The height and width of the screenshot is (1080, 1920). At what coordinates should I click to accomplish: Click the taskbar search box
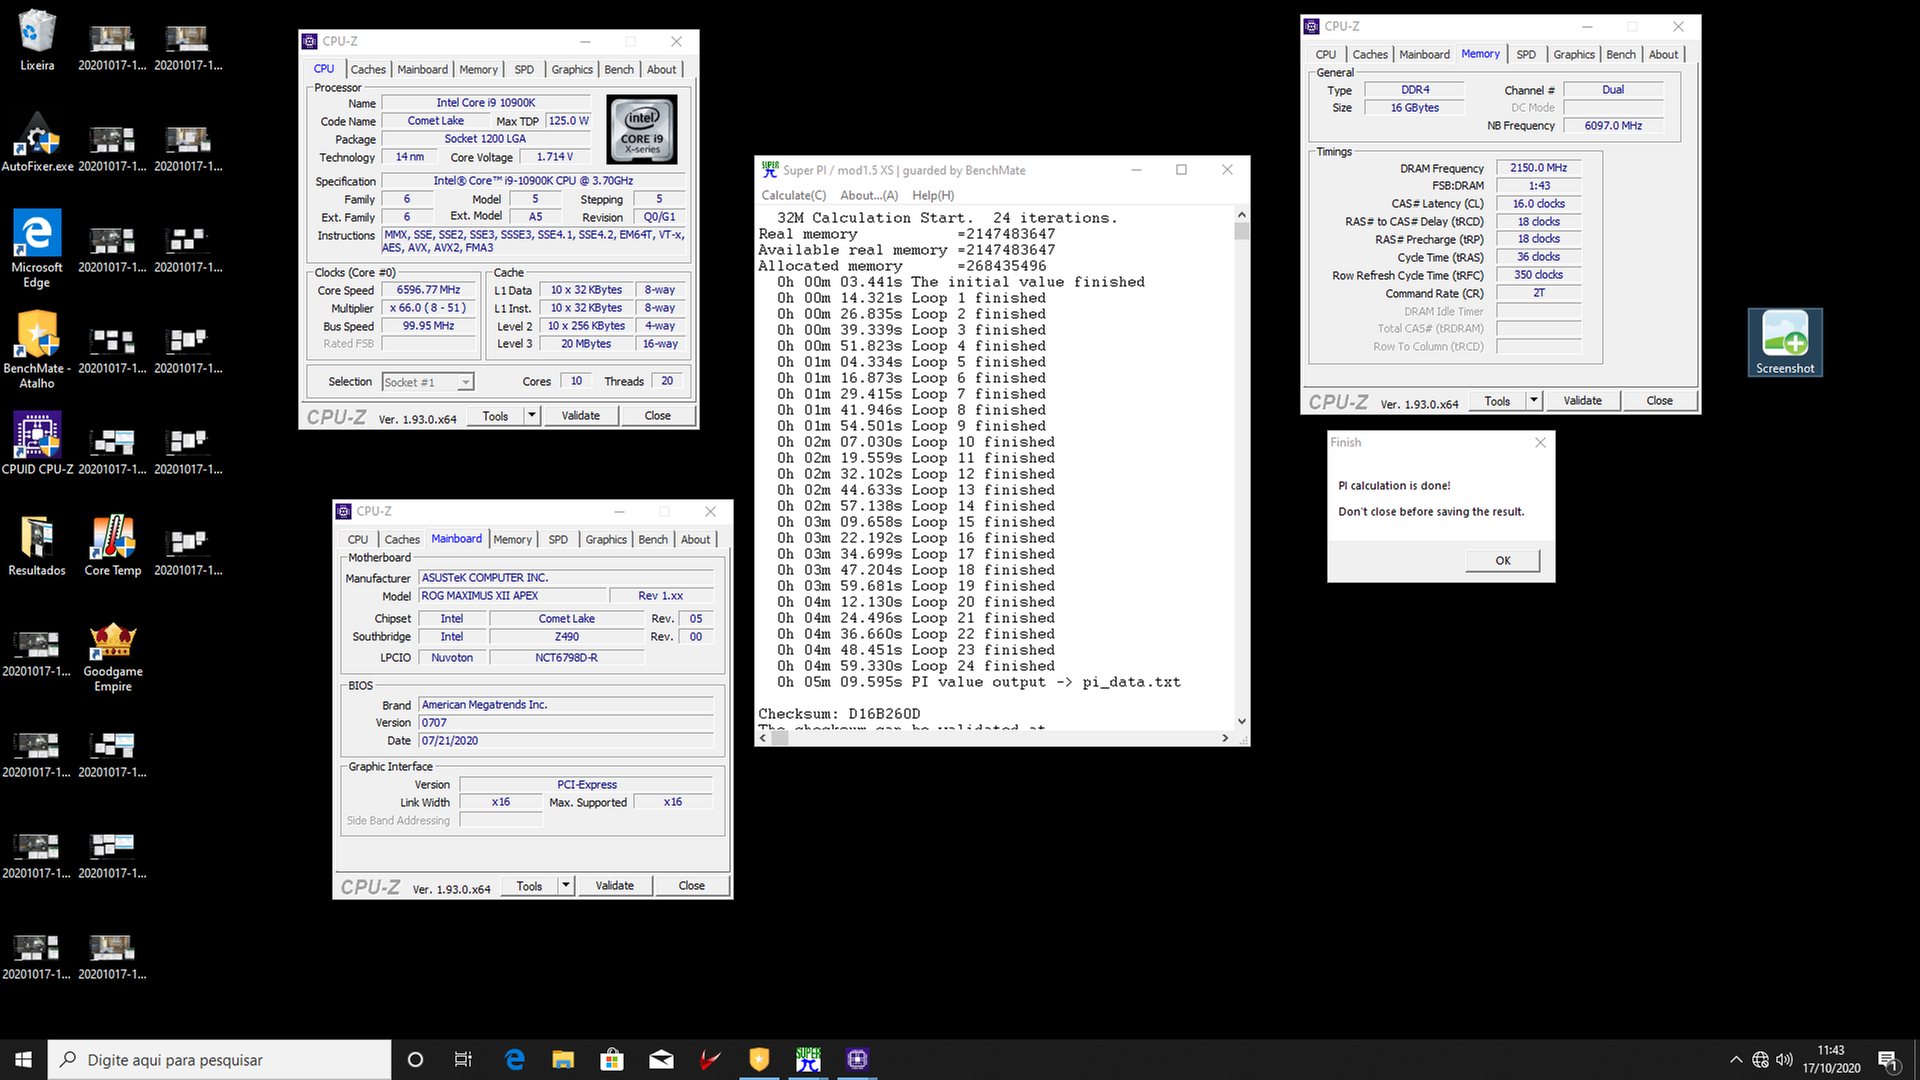[x=220, y=1060]
